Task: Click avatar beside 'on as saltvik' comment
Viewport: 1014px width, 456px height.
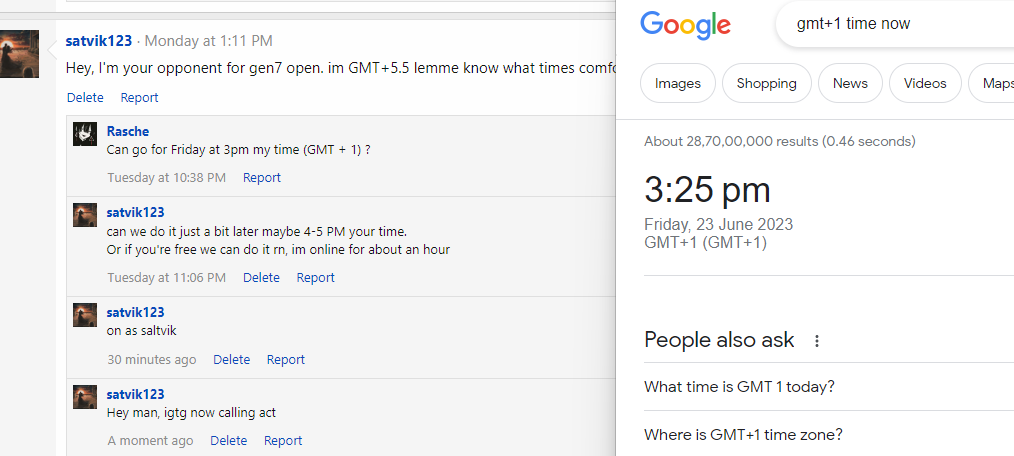Action: (85, 314)
